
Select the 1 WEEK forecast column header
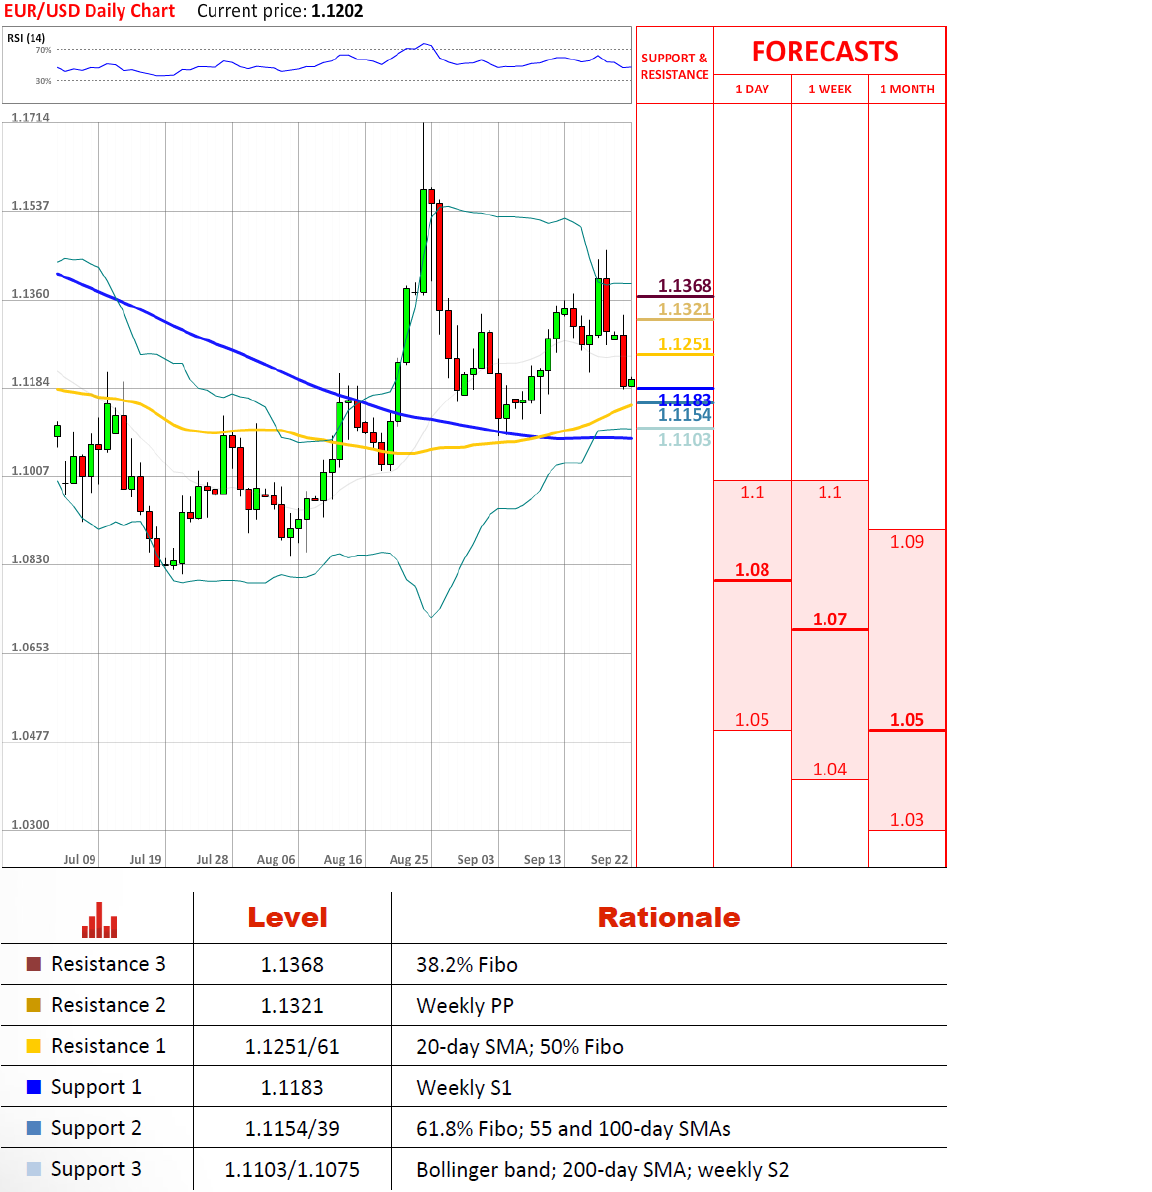(830, 89)
